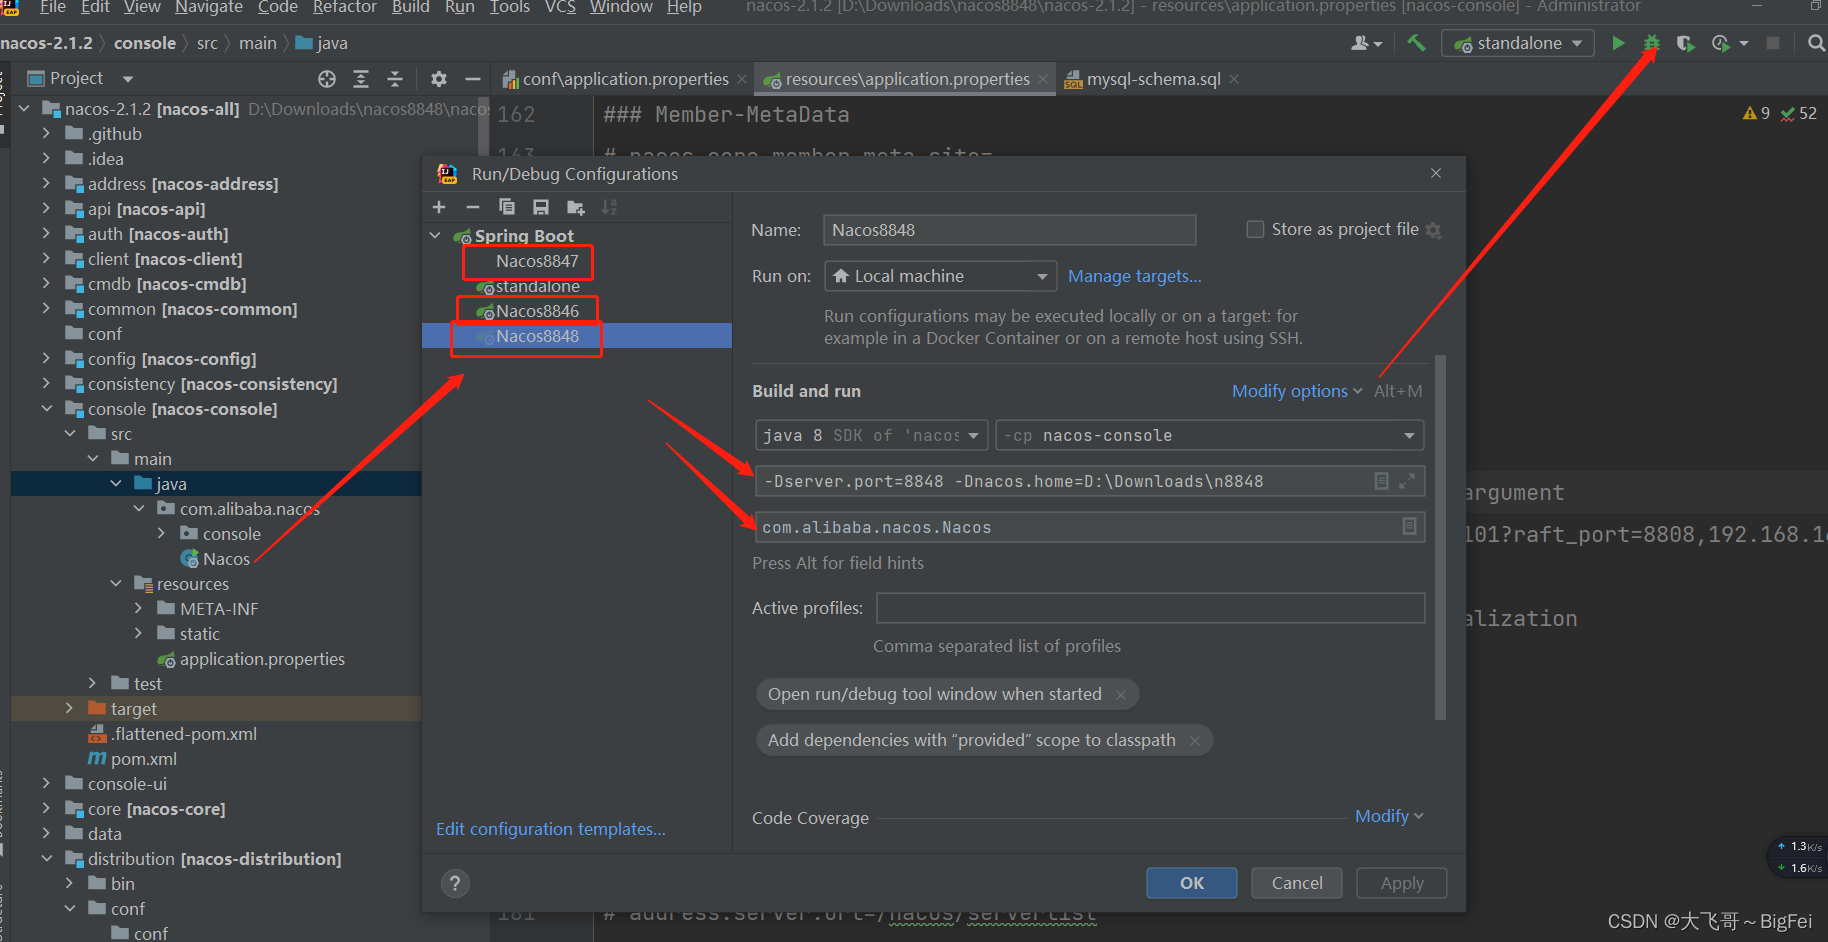Remove the 'Open run/debug tool window when started' option
The height and width of the screenshot is (942, 1828).
[x=1121, y=694]
